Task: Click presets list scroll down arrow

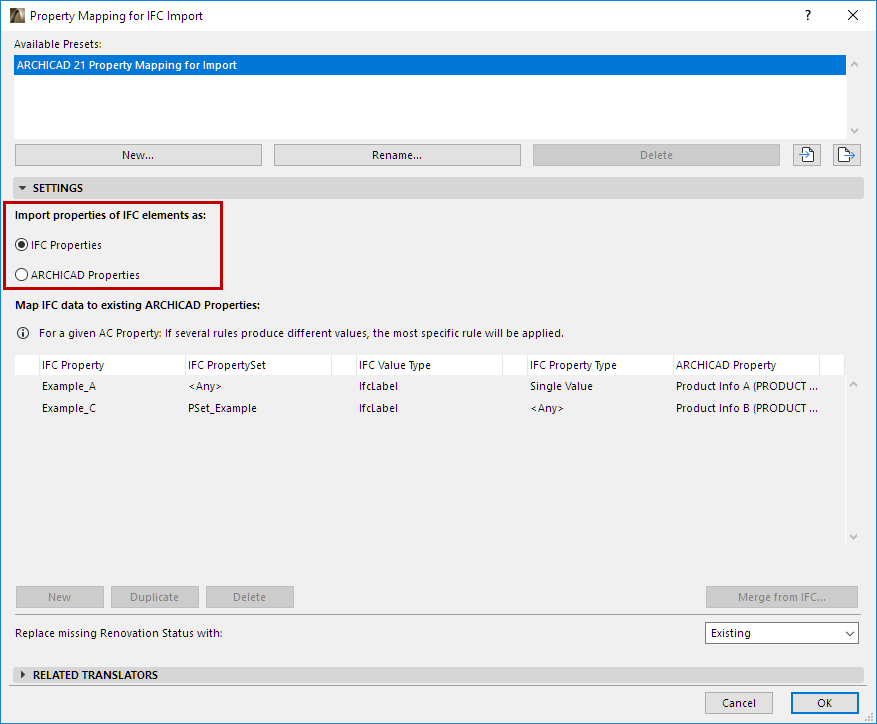Action: [x=854, y=130]
